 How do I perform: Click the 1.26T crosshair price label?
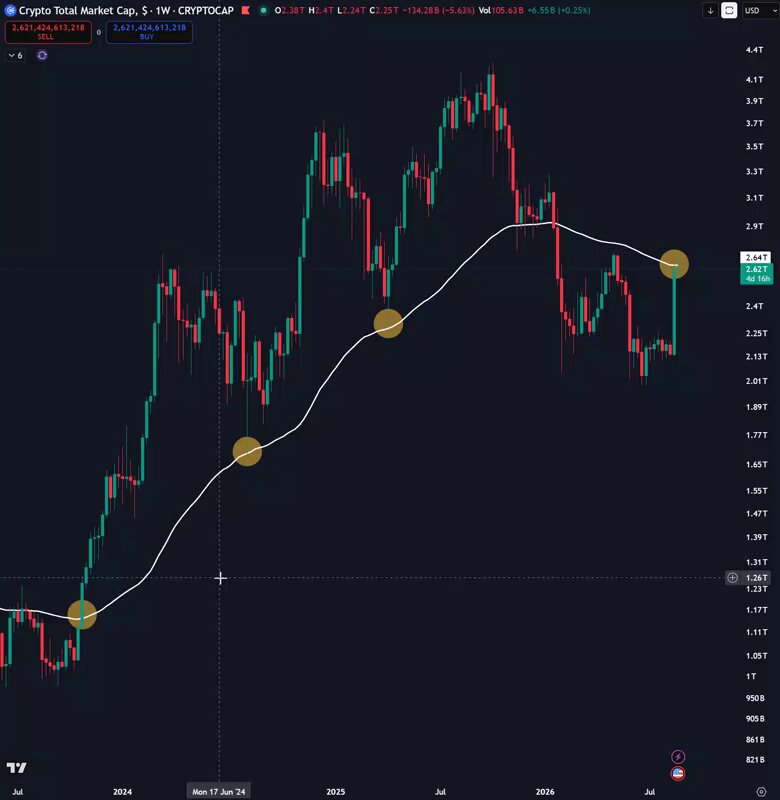click(x=757, y=578)
